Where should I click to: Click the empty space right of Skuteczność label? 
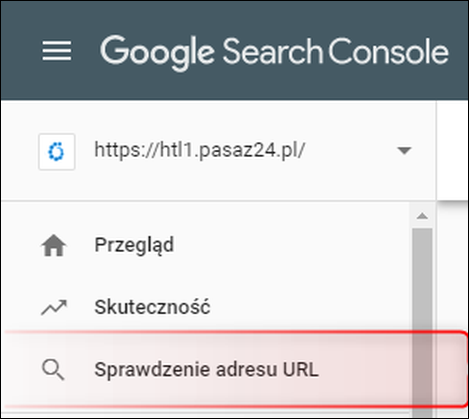(x=308, y=307)
